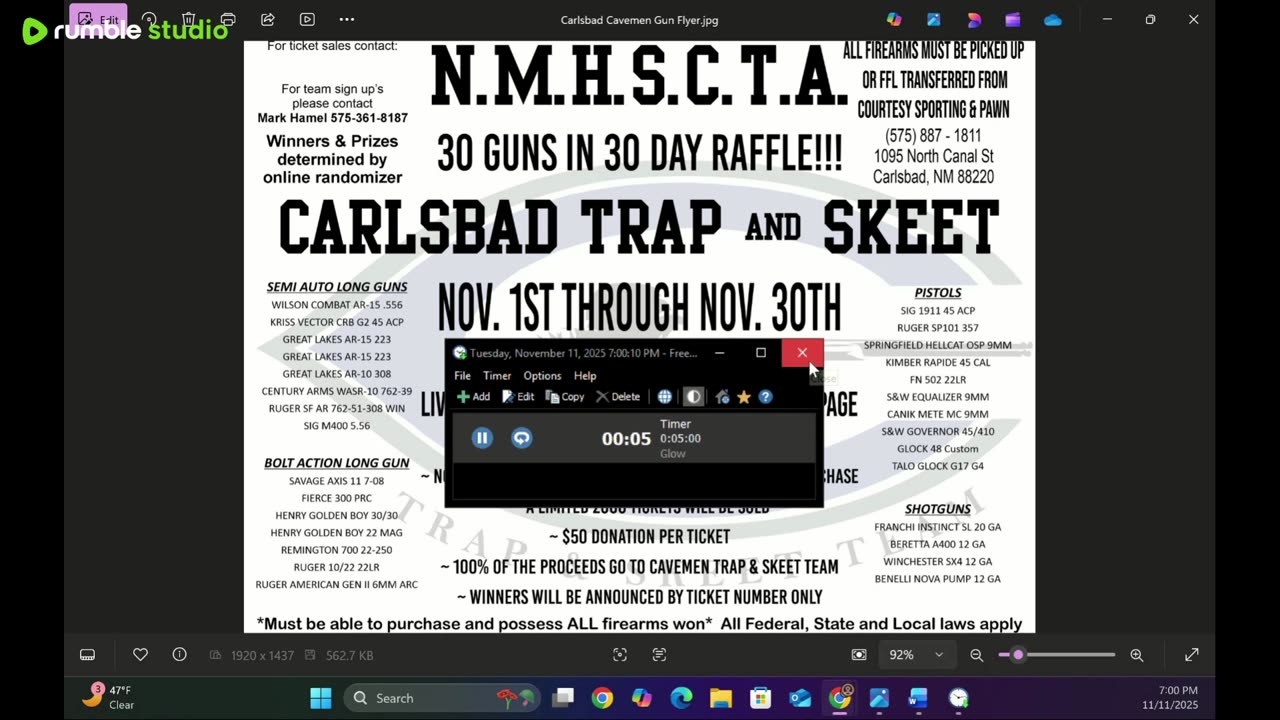Click the home page icon in timer toolbar
1280x720 pixels.
[722, 397]
